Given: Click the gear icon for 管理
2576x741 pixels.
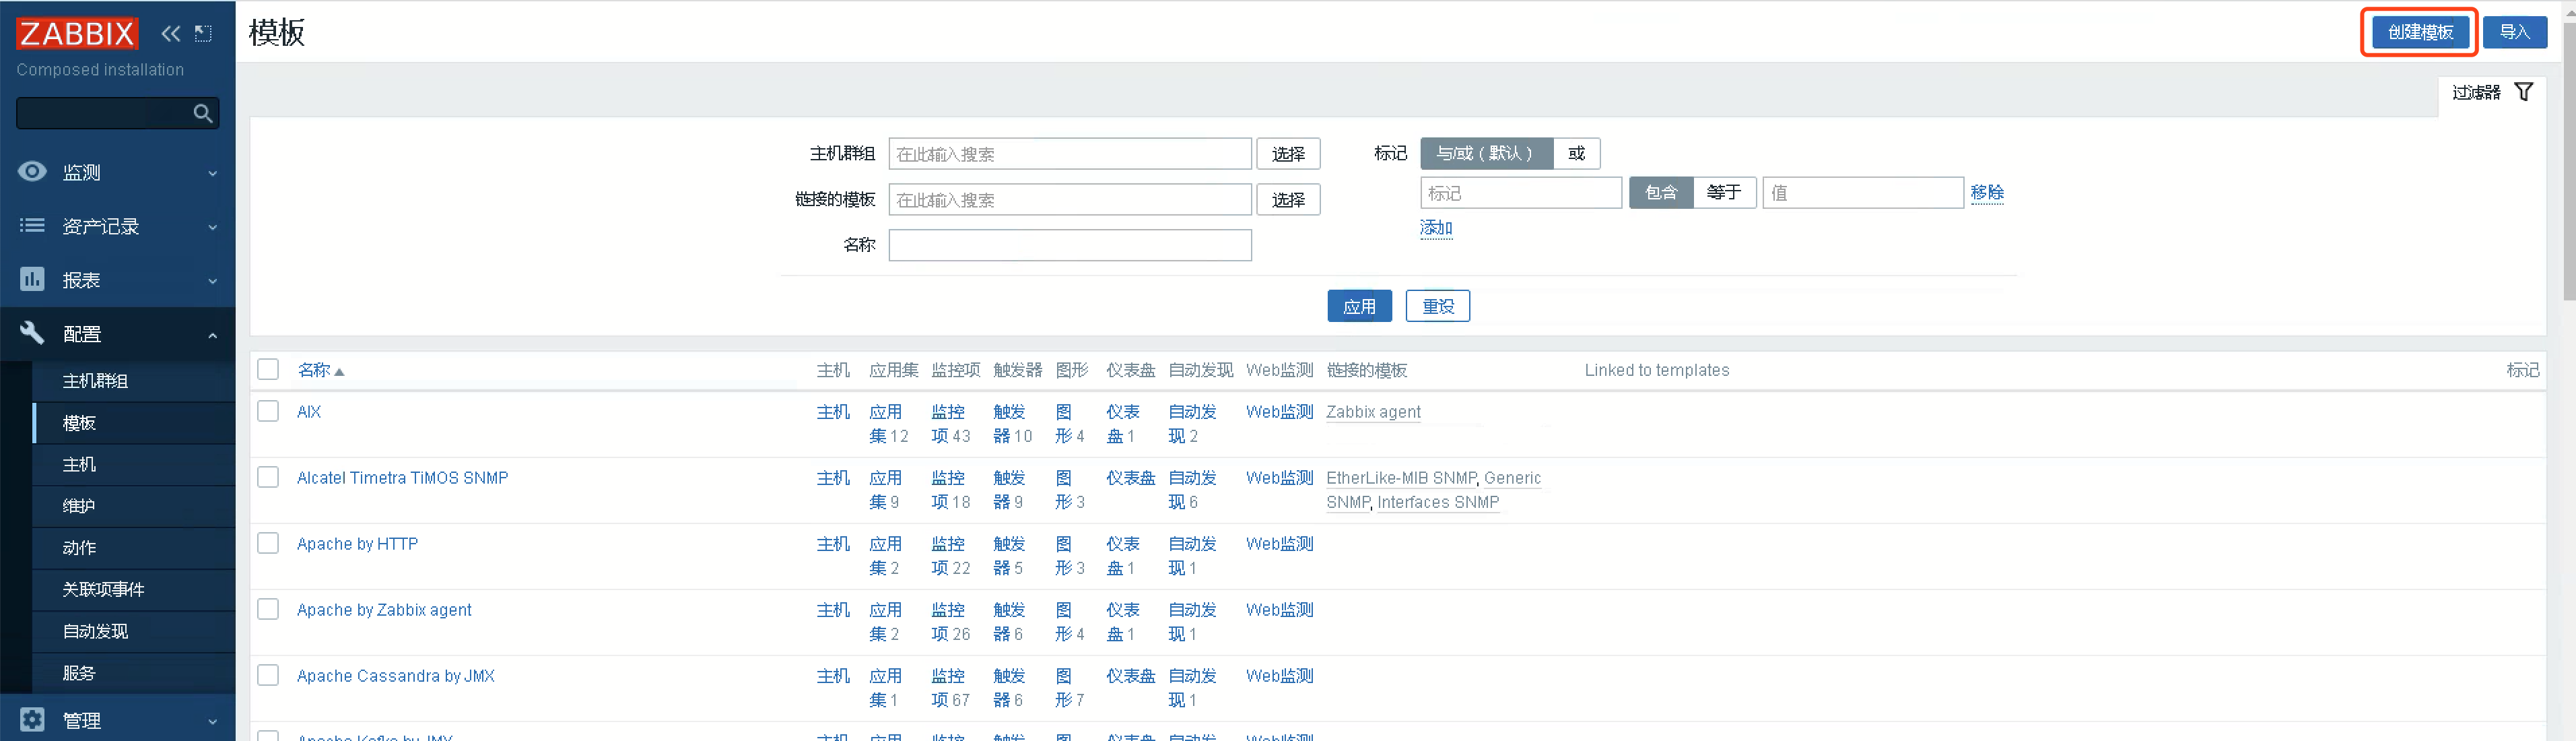Looking at the screenshot, I should tap(32, 719).
